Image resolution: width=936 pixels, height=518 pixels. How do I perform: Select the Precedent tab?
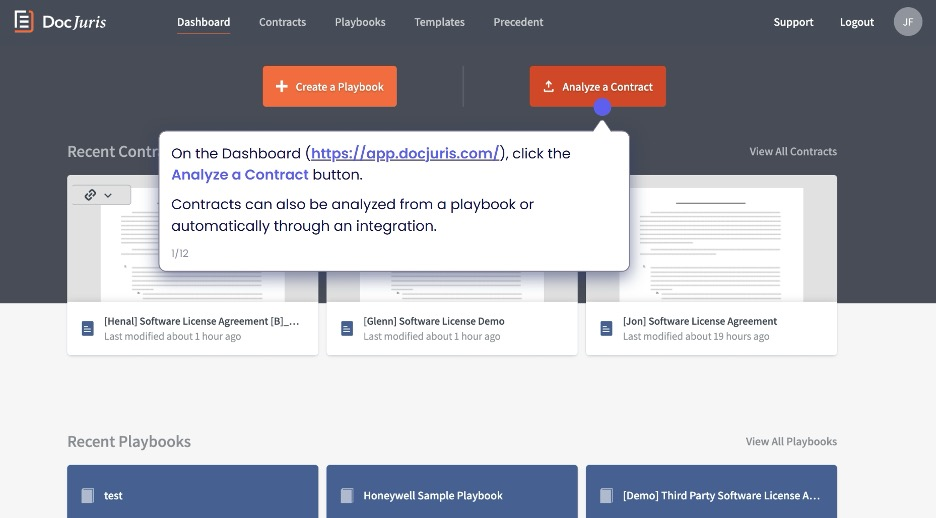click(x=518, y=22)
